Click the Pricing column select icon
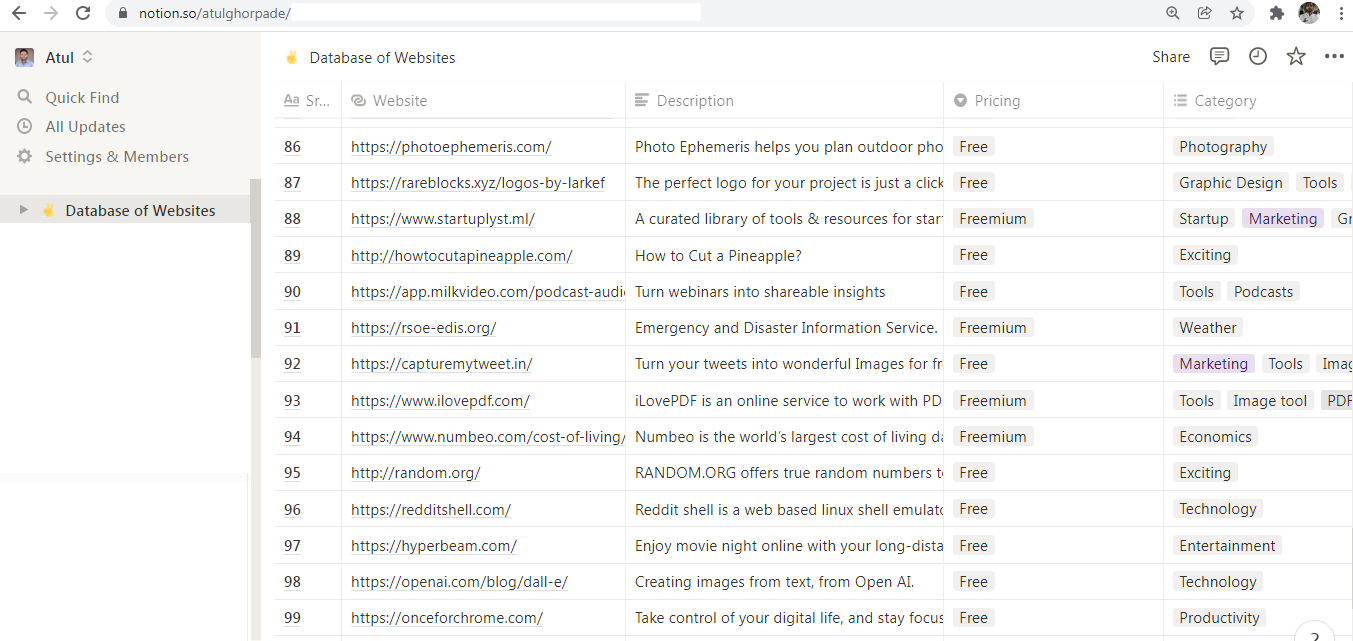Screen dimensions: 1353x641 [961, 100]
